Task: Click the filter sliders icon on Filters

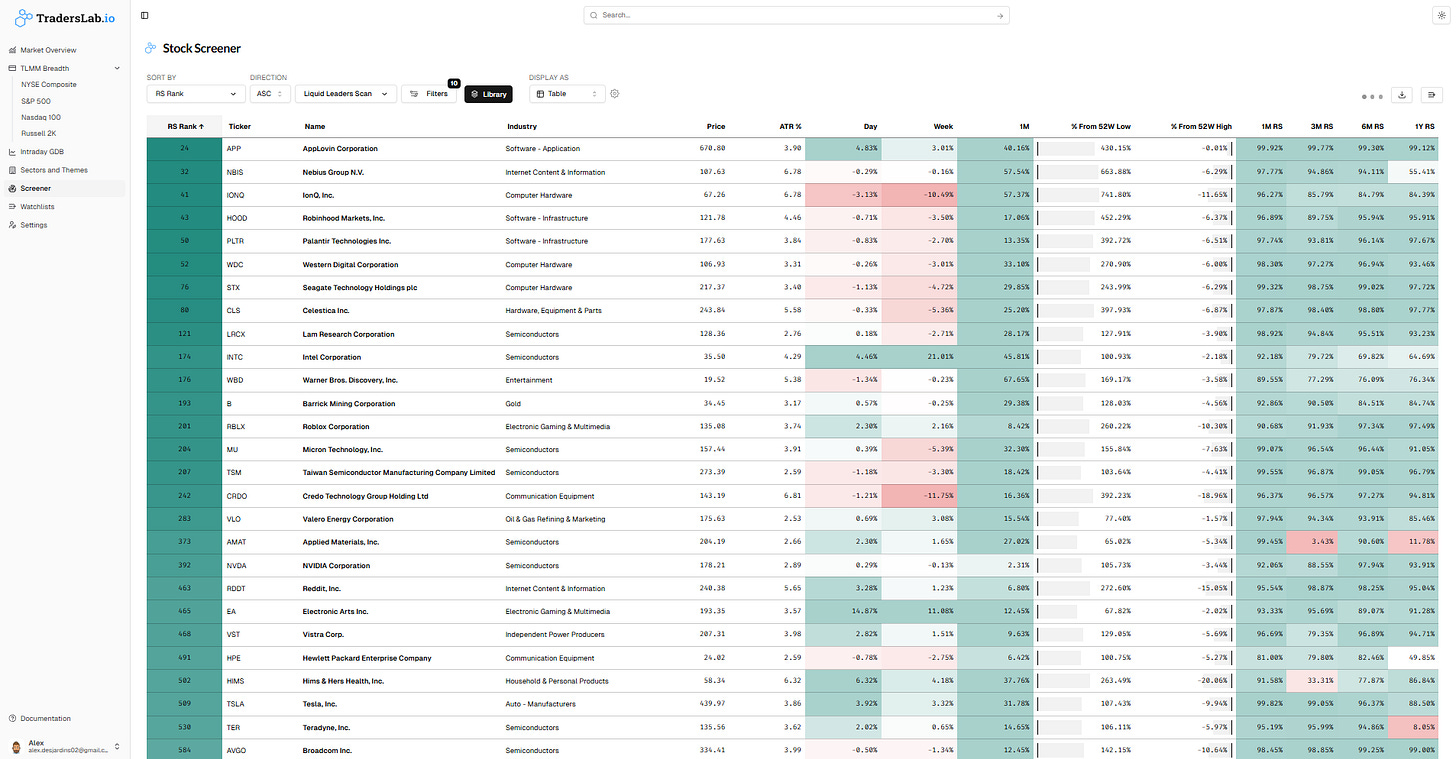Action: click(x=414, y=94)
